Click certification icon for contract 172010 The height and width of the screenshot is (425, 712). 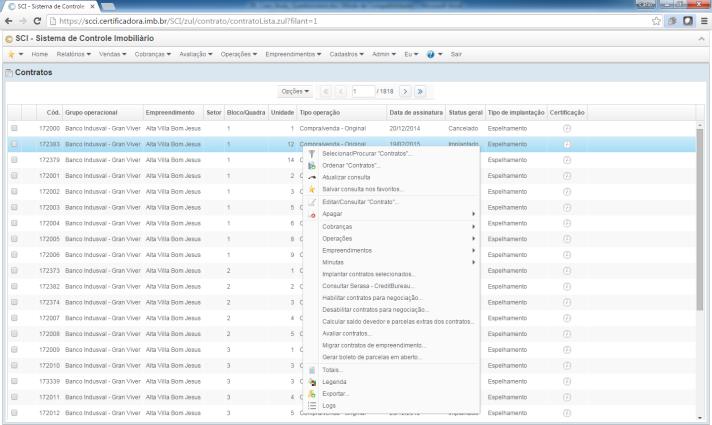[x=567, y=366]
